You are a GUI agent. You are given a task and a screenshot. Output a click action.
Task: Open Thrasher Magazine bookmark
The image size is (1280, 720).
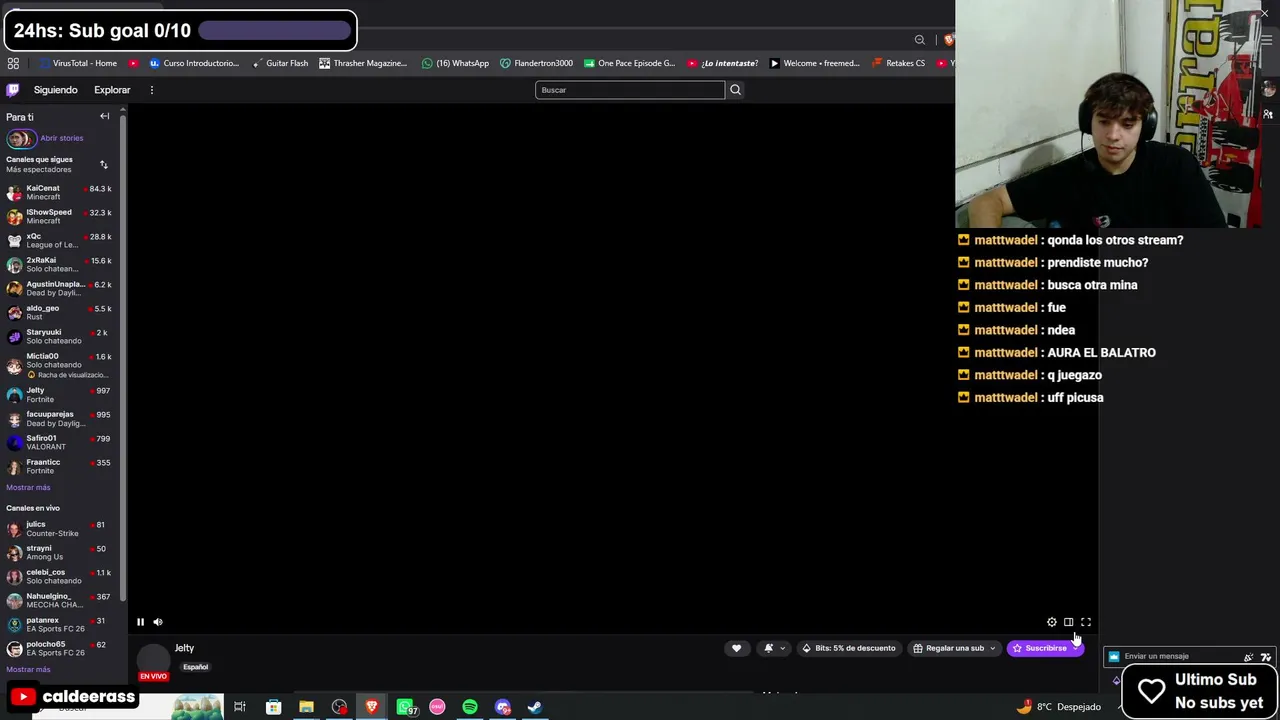pyautogui.click(x=363, y=63)
